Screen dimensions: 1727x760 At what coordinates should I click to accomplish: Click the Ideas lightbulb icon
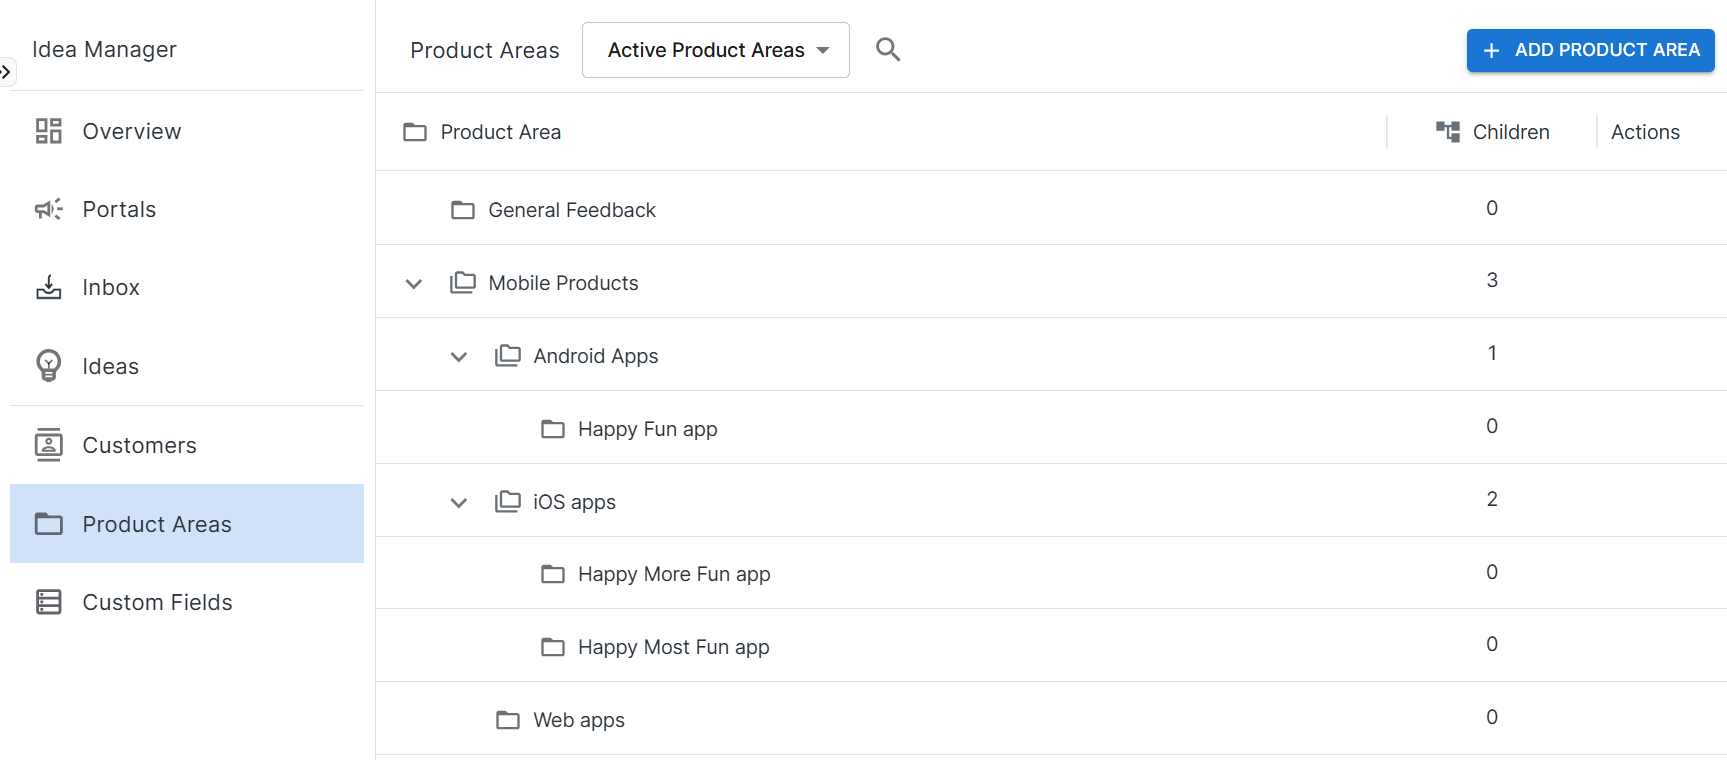click(x=49, y=366)
